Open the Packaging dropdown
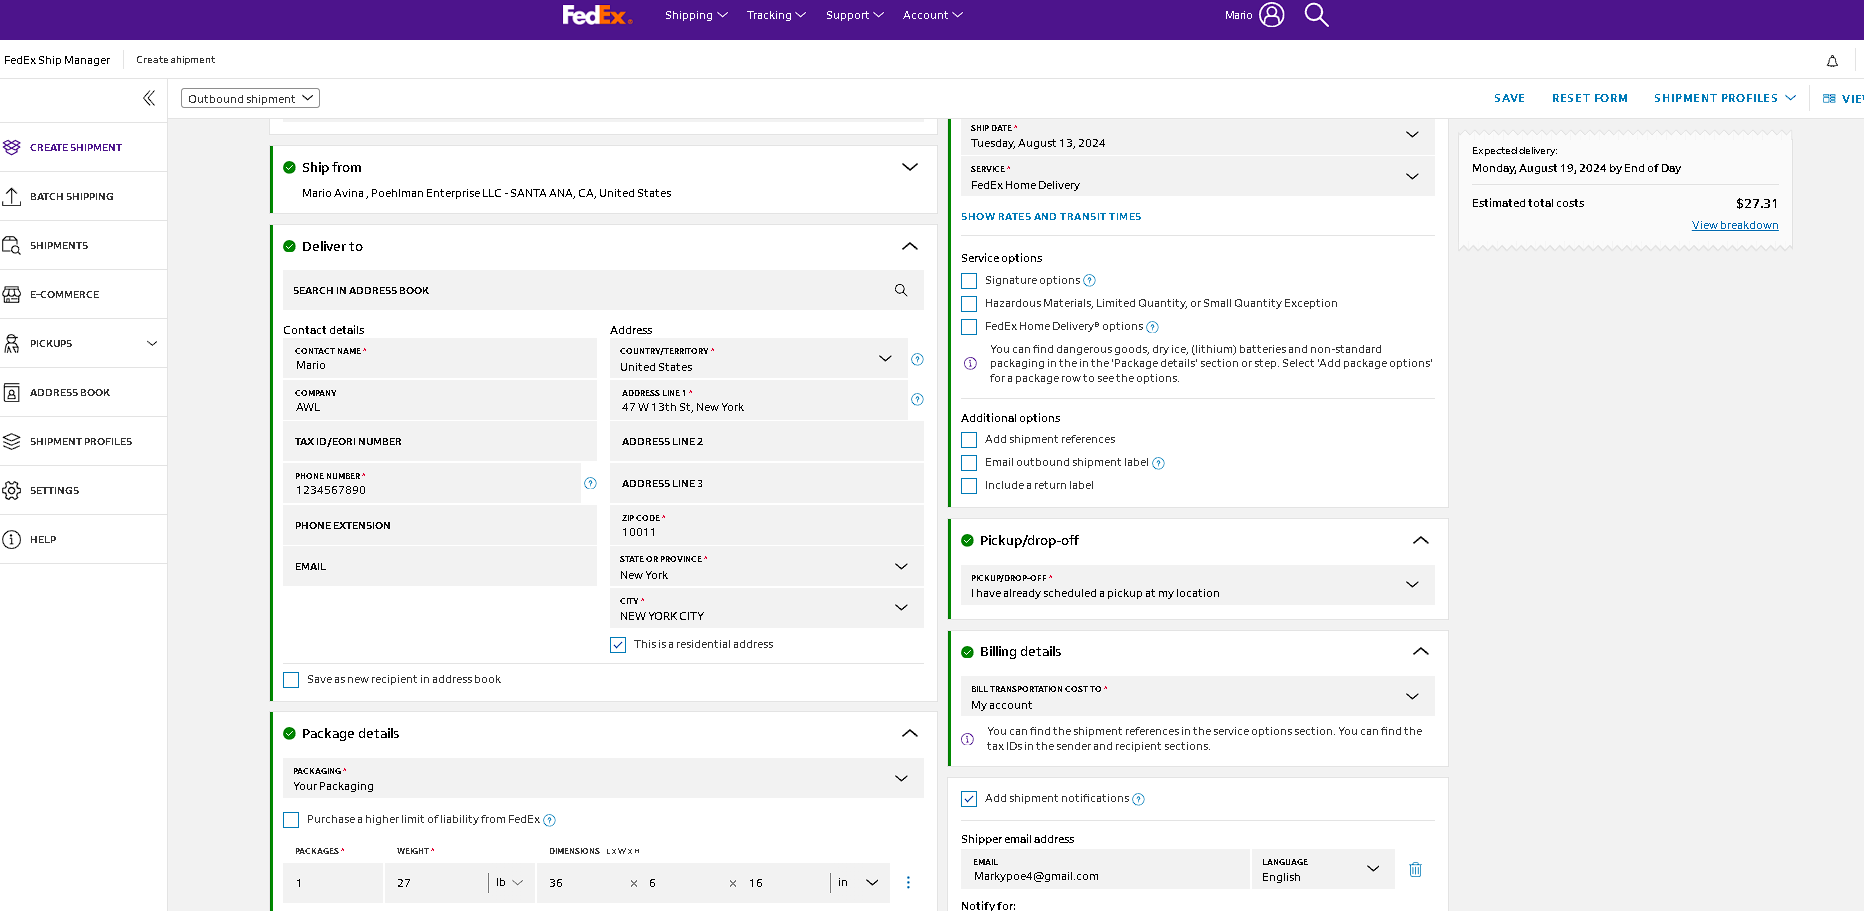1864x911 pixels. pyautogui.click(x=603, y=778)
